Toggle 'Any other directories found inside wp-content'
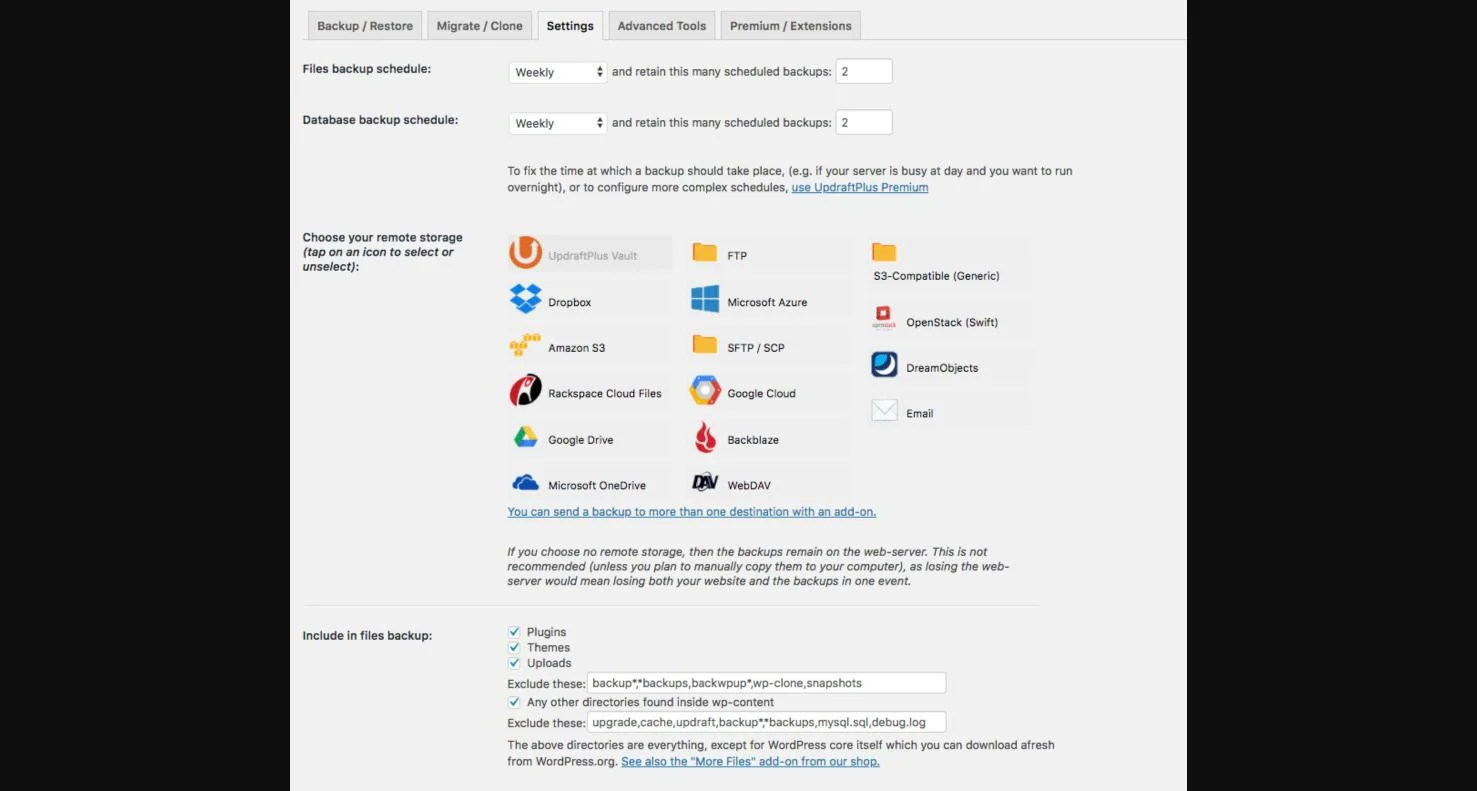Viewport: 1477px width, 791px height. pos(514,702)
